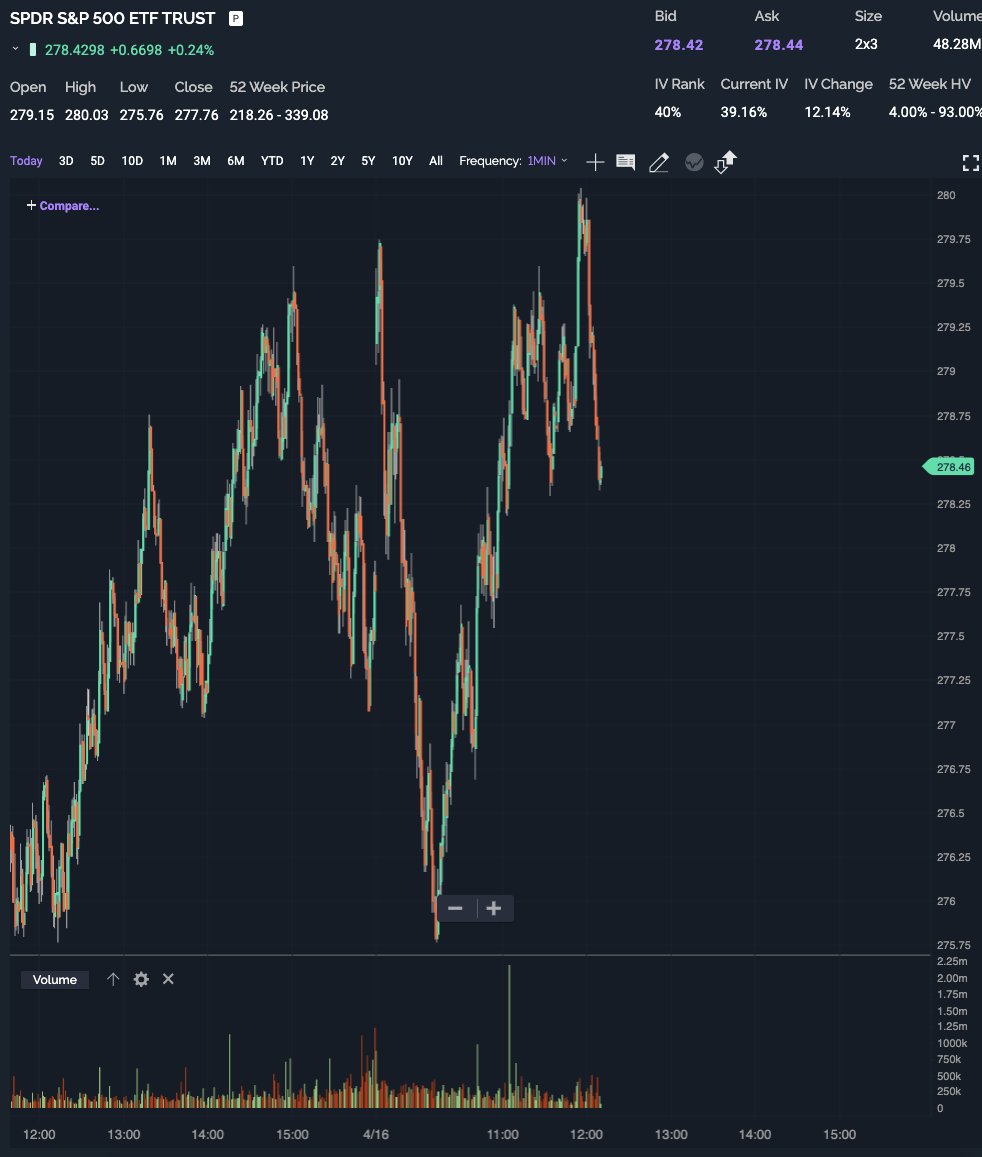Click the SPDR S&P 500 ETF TRUST title

[112, 18]
